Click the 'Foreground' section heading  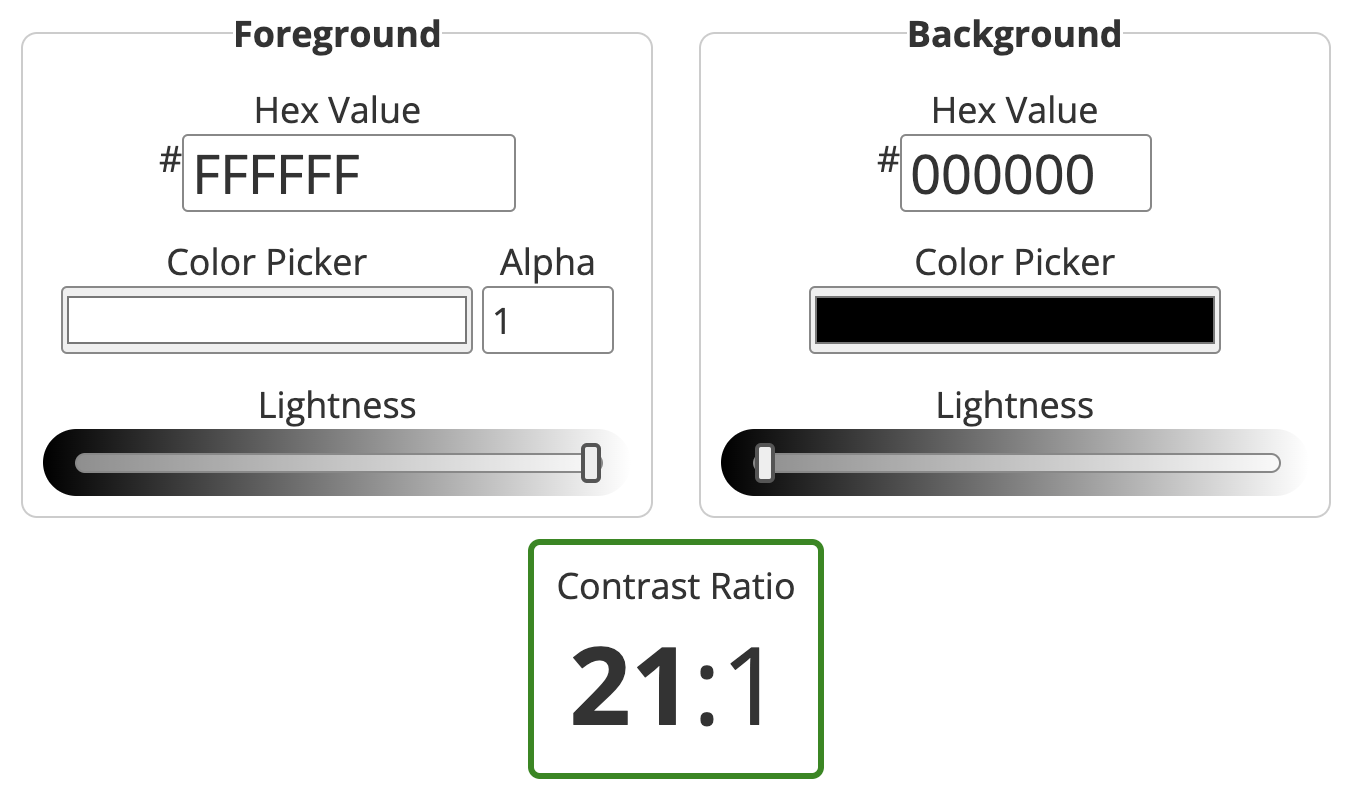pyautogui.click(x=337, y=35)
